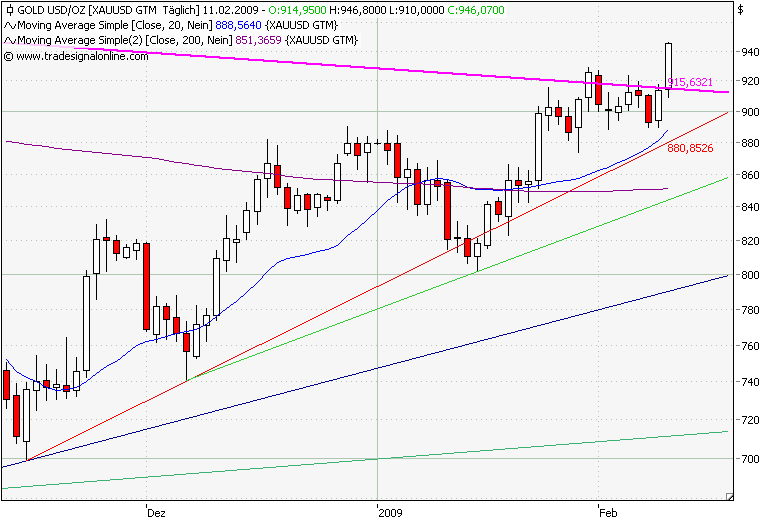Click the low value L:910,0000

click(416, 10)
